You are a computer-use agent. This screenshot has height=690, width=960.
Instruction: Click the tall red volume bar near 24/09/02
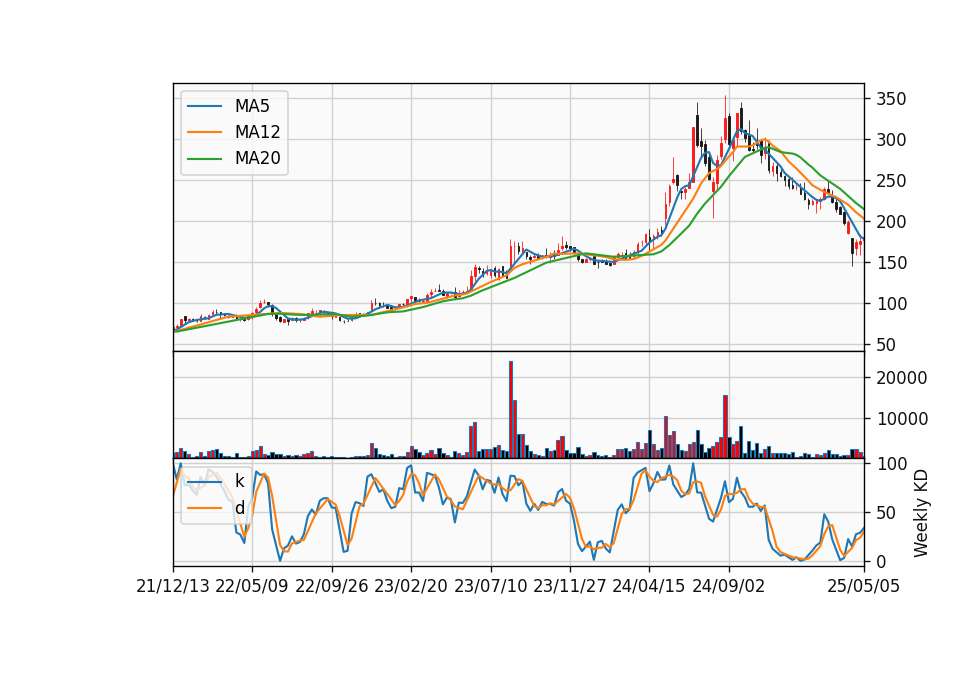726,427
